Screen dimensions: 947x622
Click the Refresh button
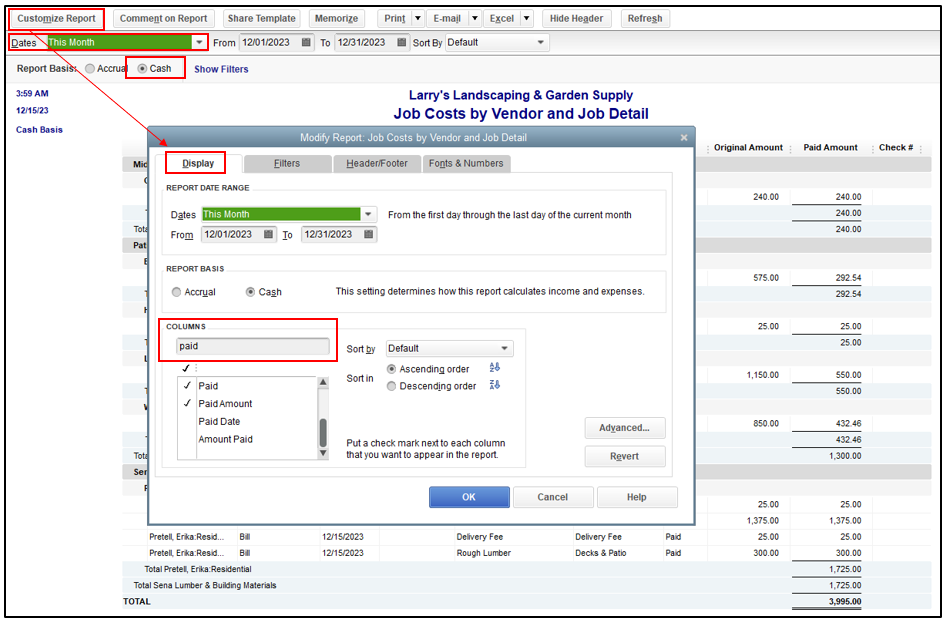pyautogui.click(x=644, y=19)
